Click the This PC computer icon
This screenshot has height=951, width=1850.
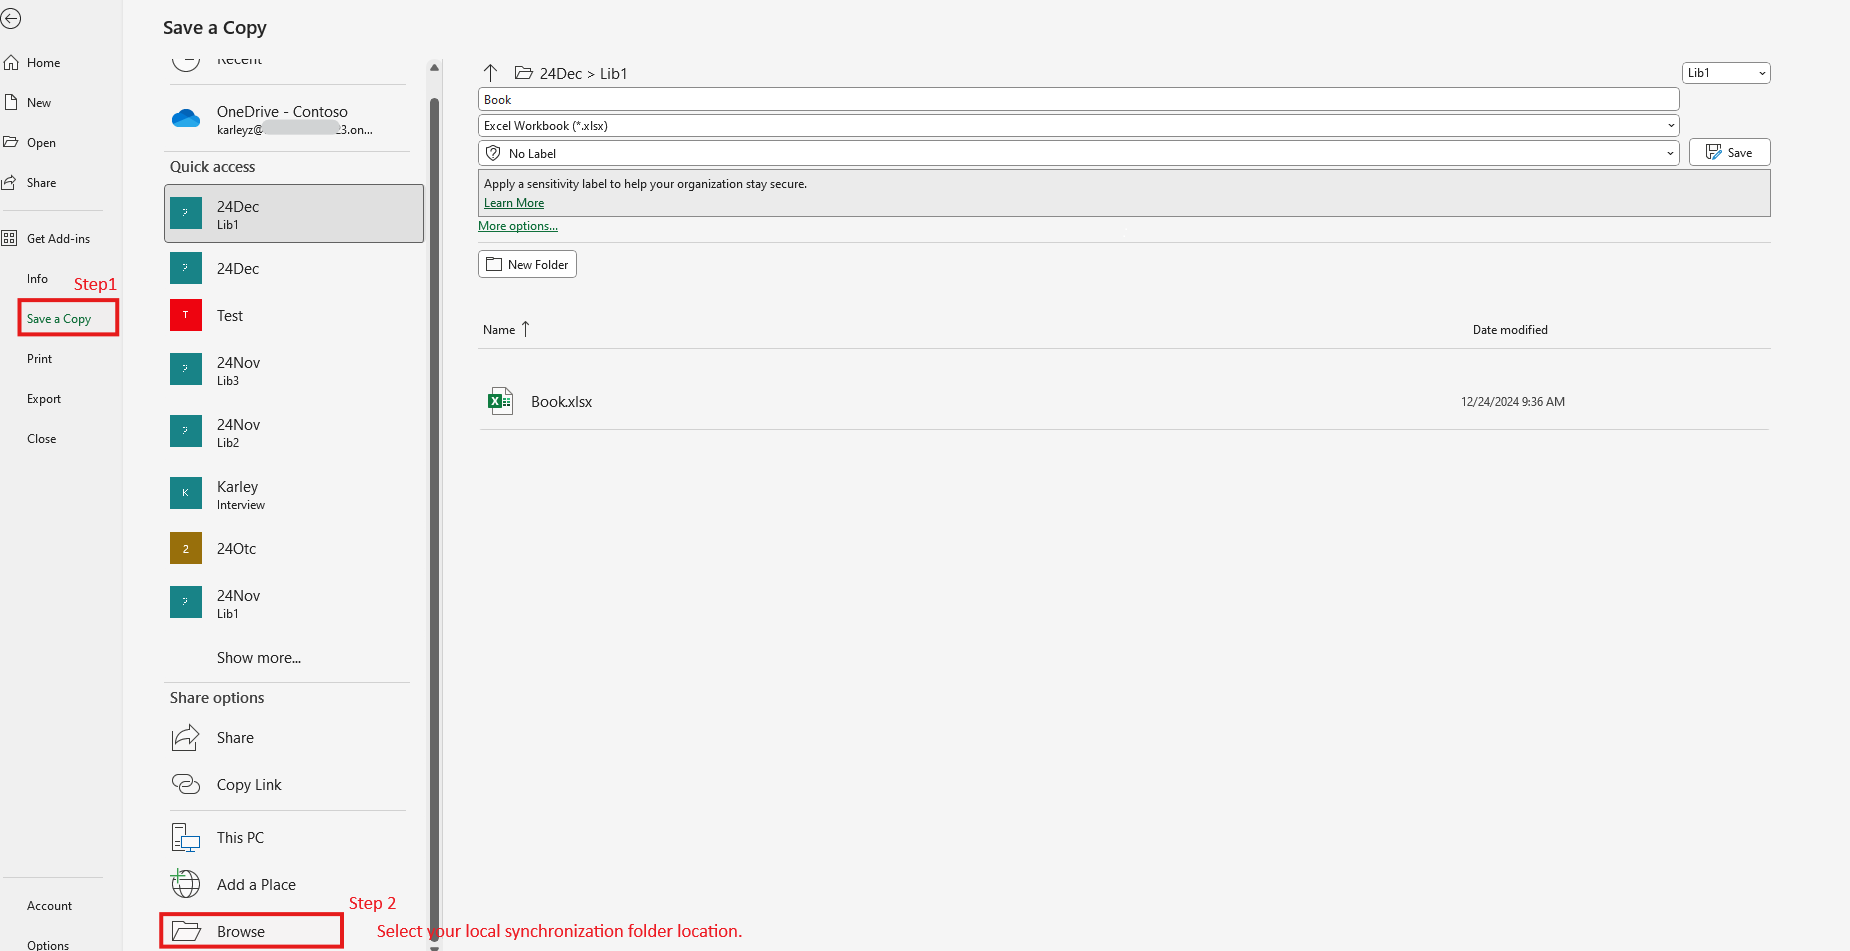click(186, 838)
